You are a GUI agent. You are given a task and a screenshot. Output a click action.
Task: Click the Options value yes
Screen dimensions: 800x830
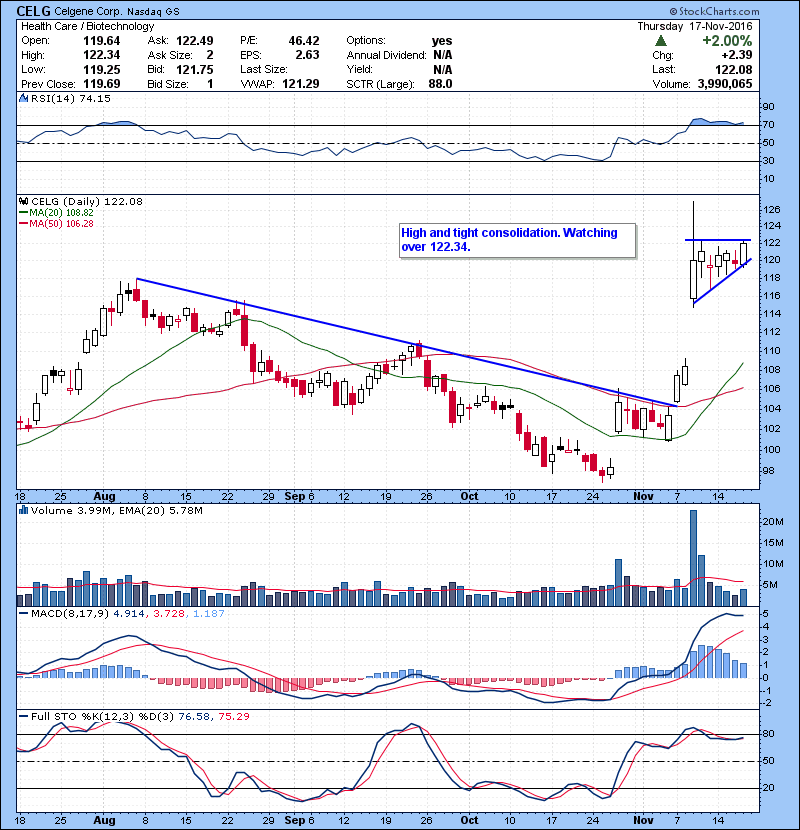pos(442,41)
